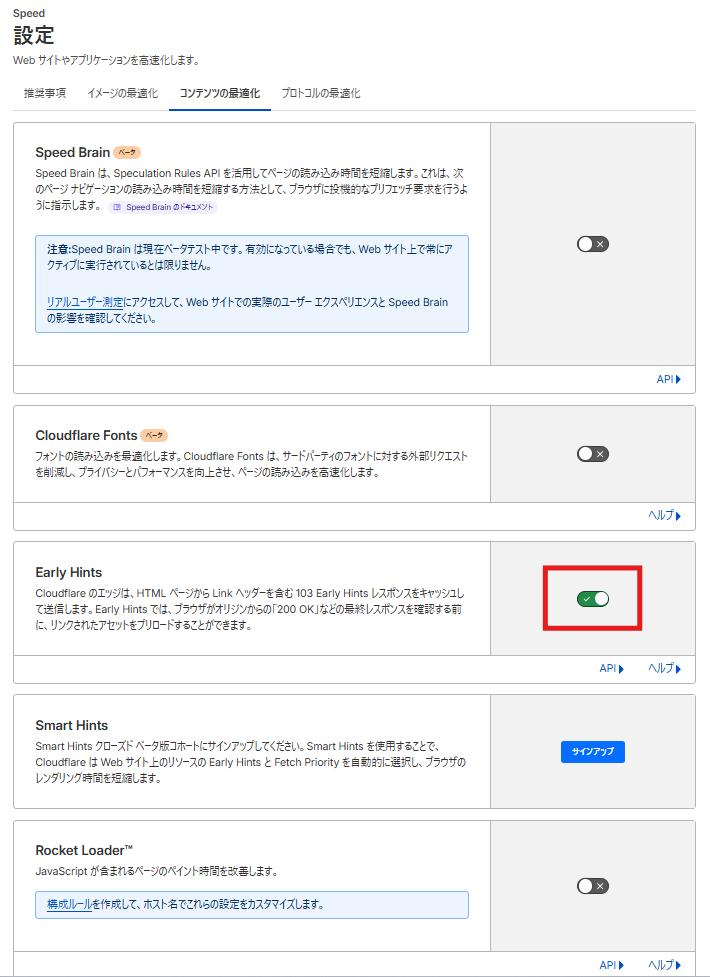The height and width of the screenshot is (977, 710).
Task: Expand API section under Speed Brain
Action: tap(668, 380)
